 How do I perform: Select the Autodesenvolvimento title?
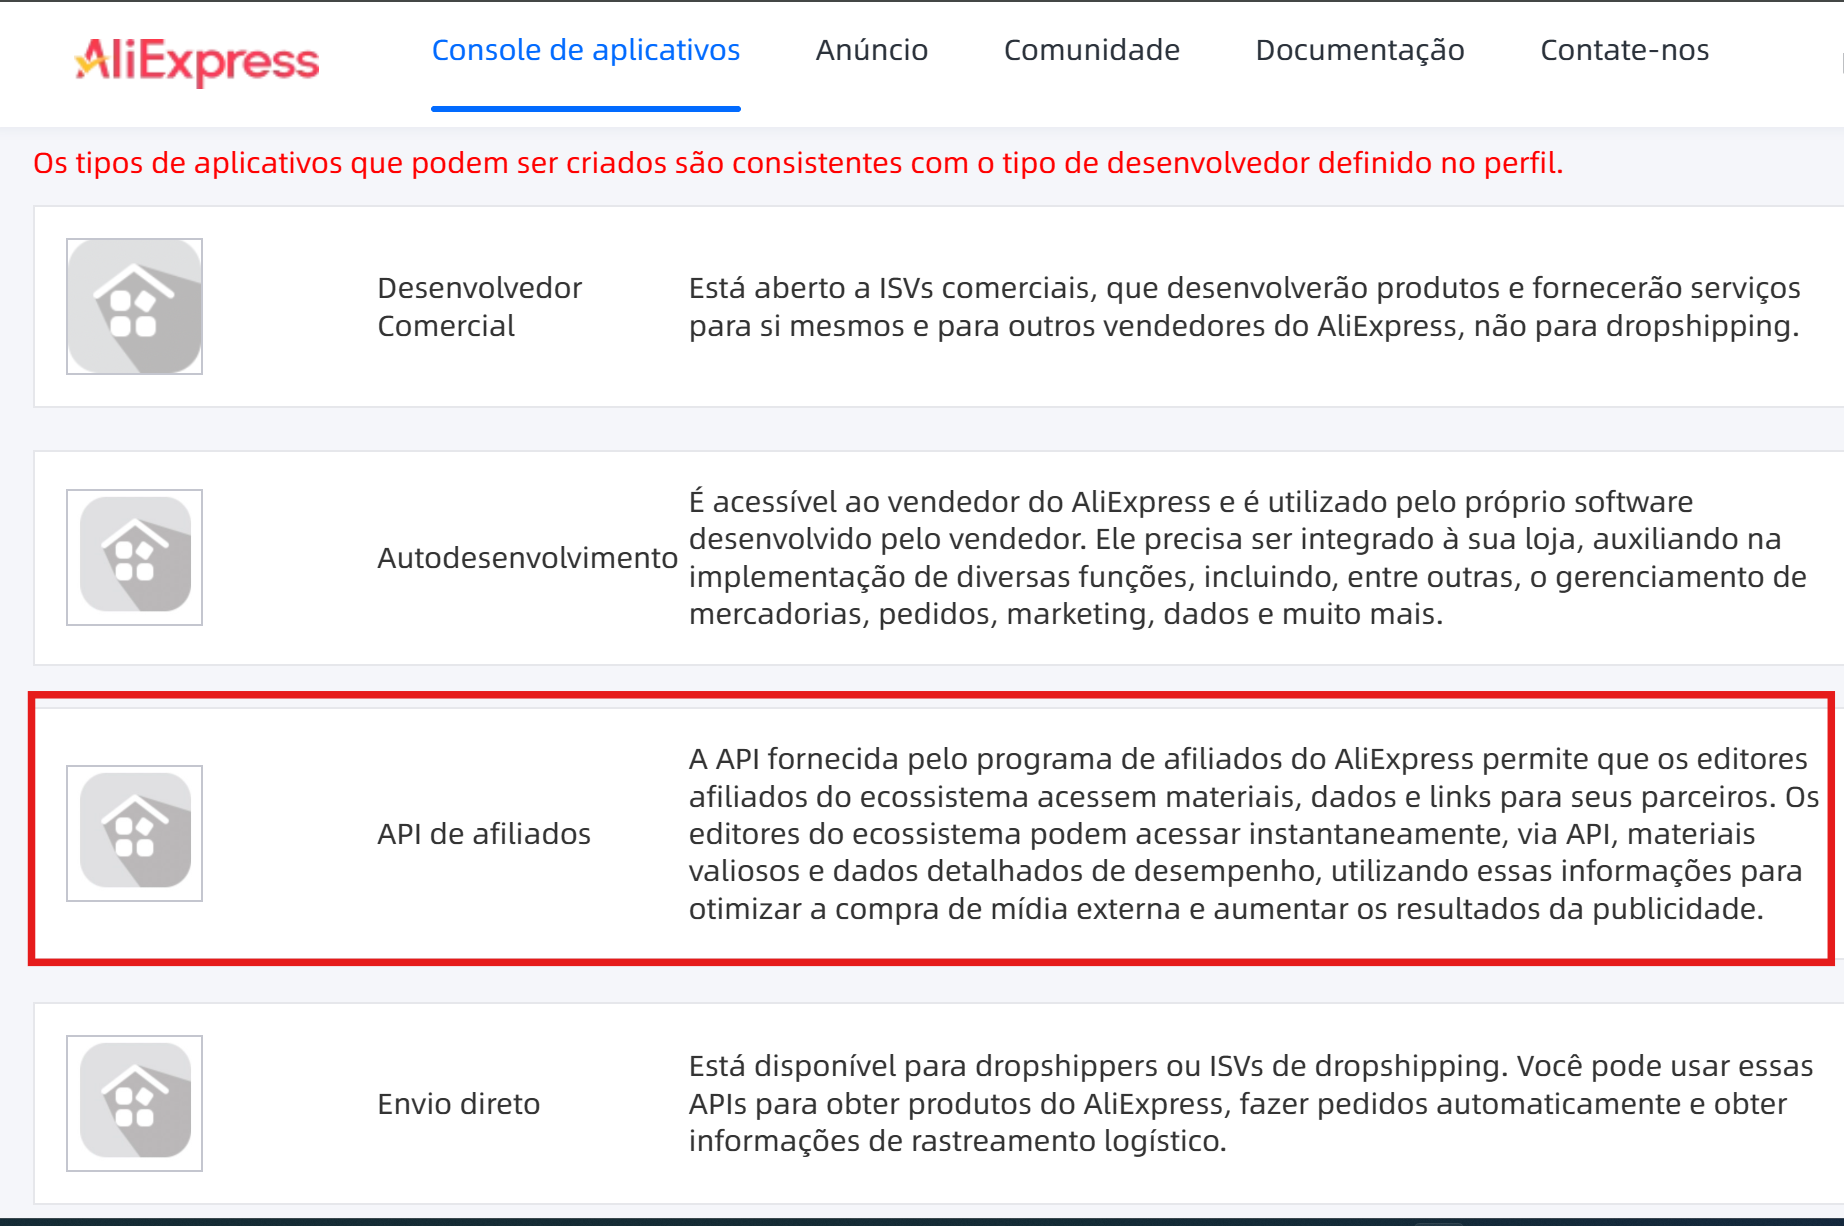click(528, 558)
